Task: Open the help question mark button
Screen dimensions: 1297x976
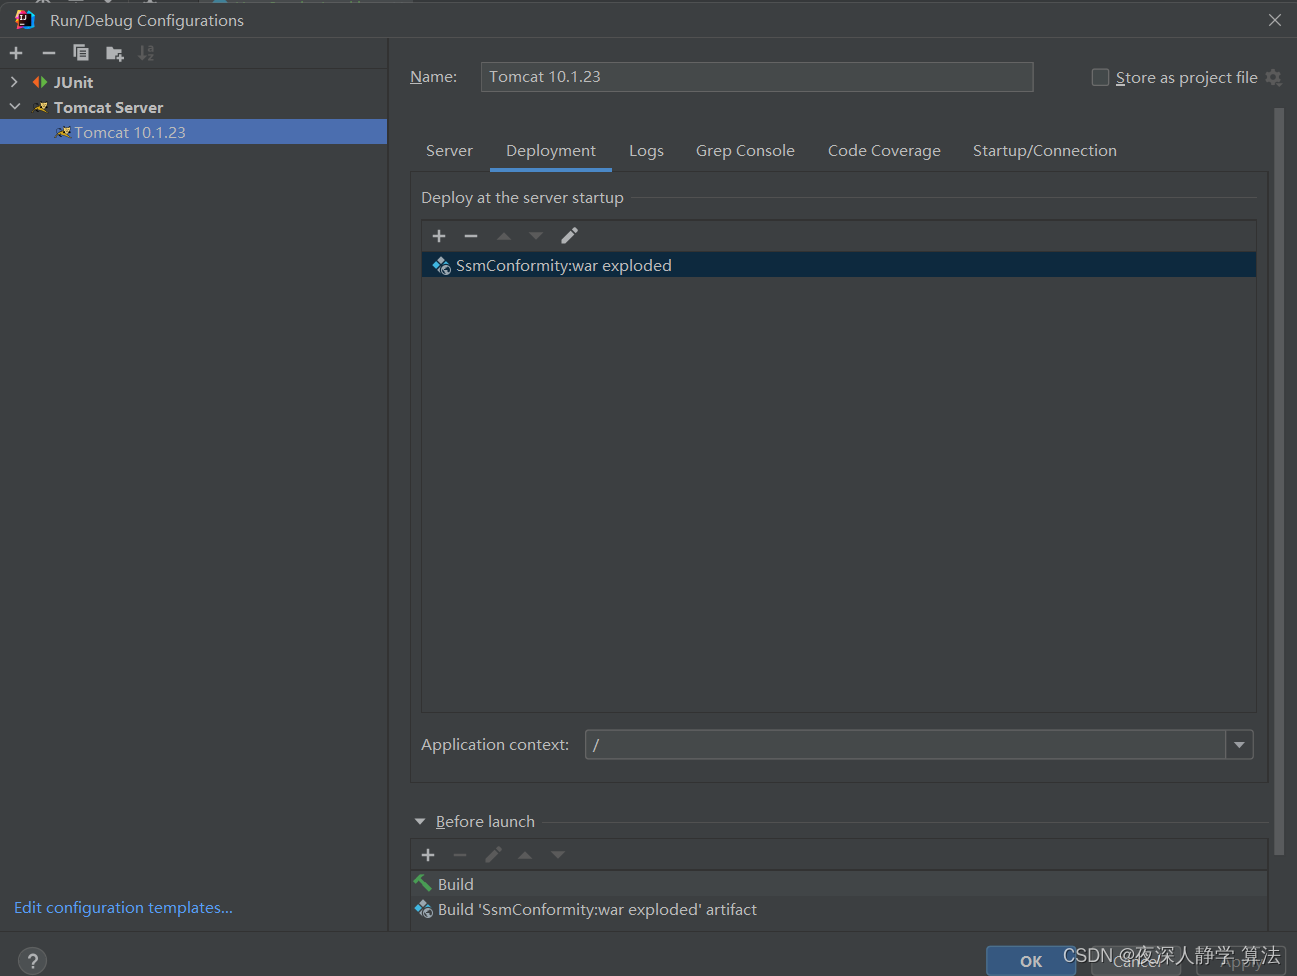Action: [32, 961]
